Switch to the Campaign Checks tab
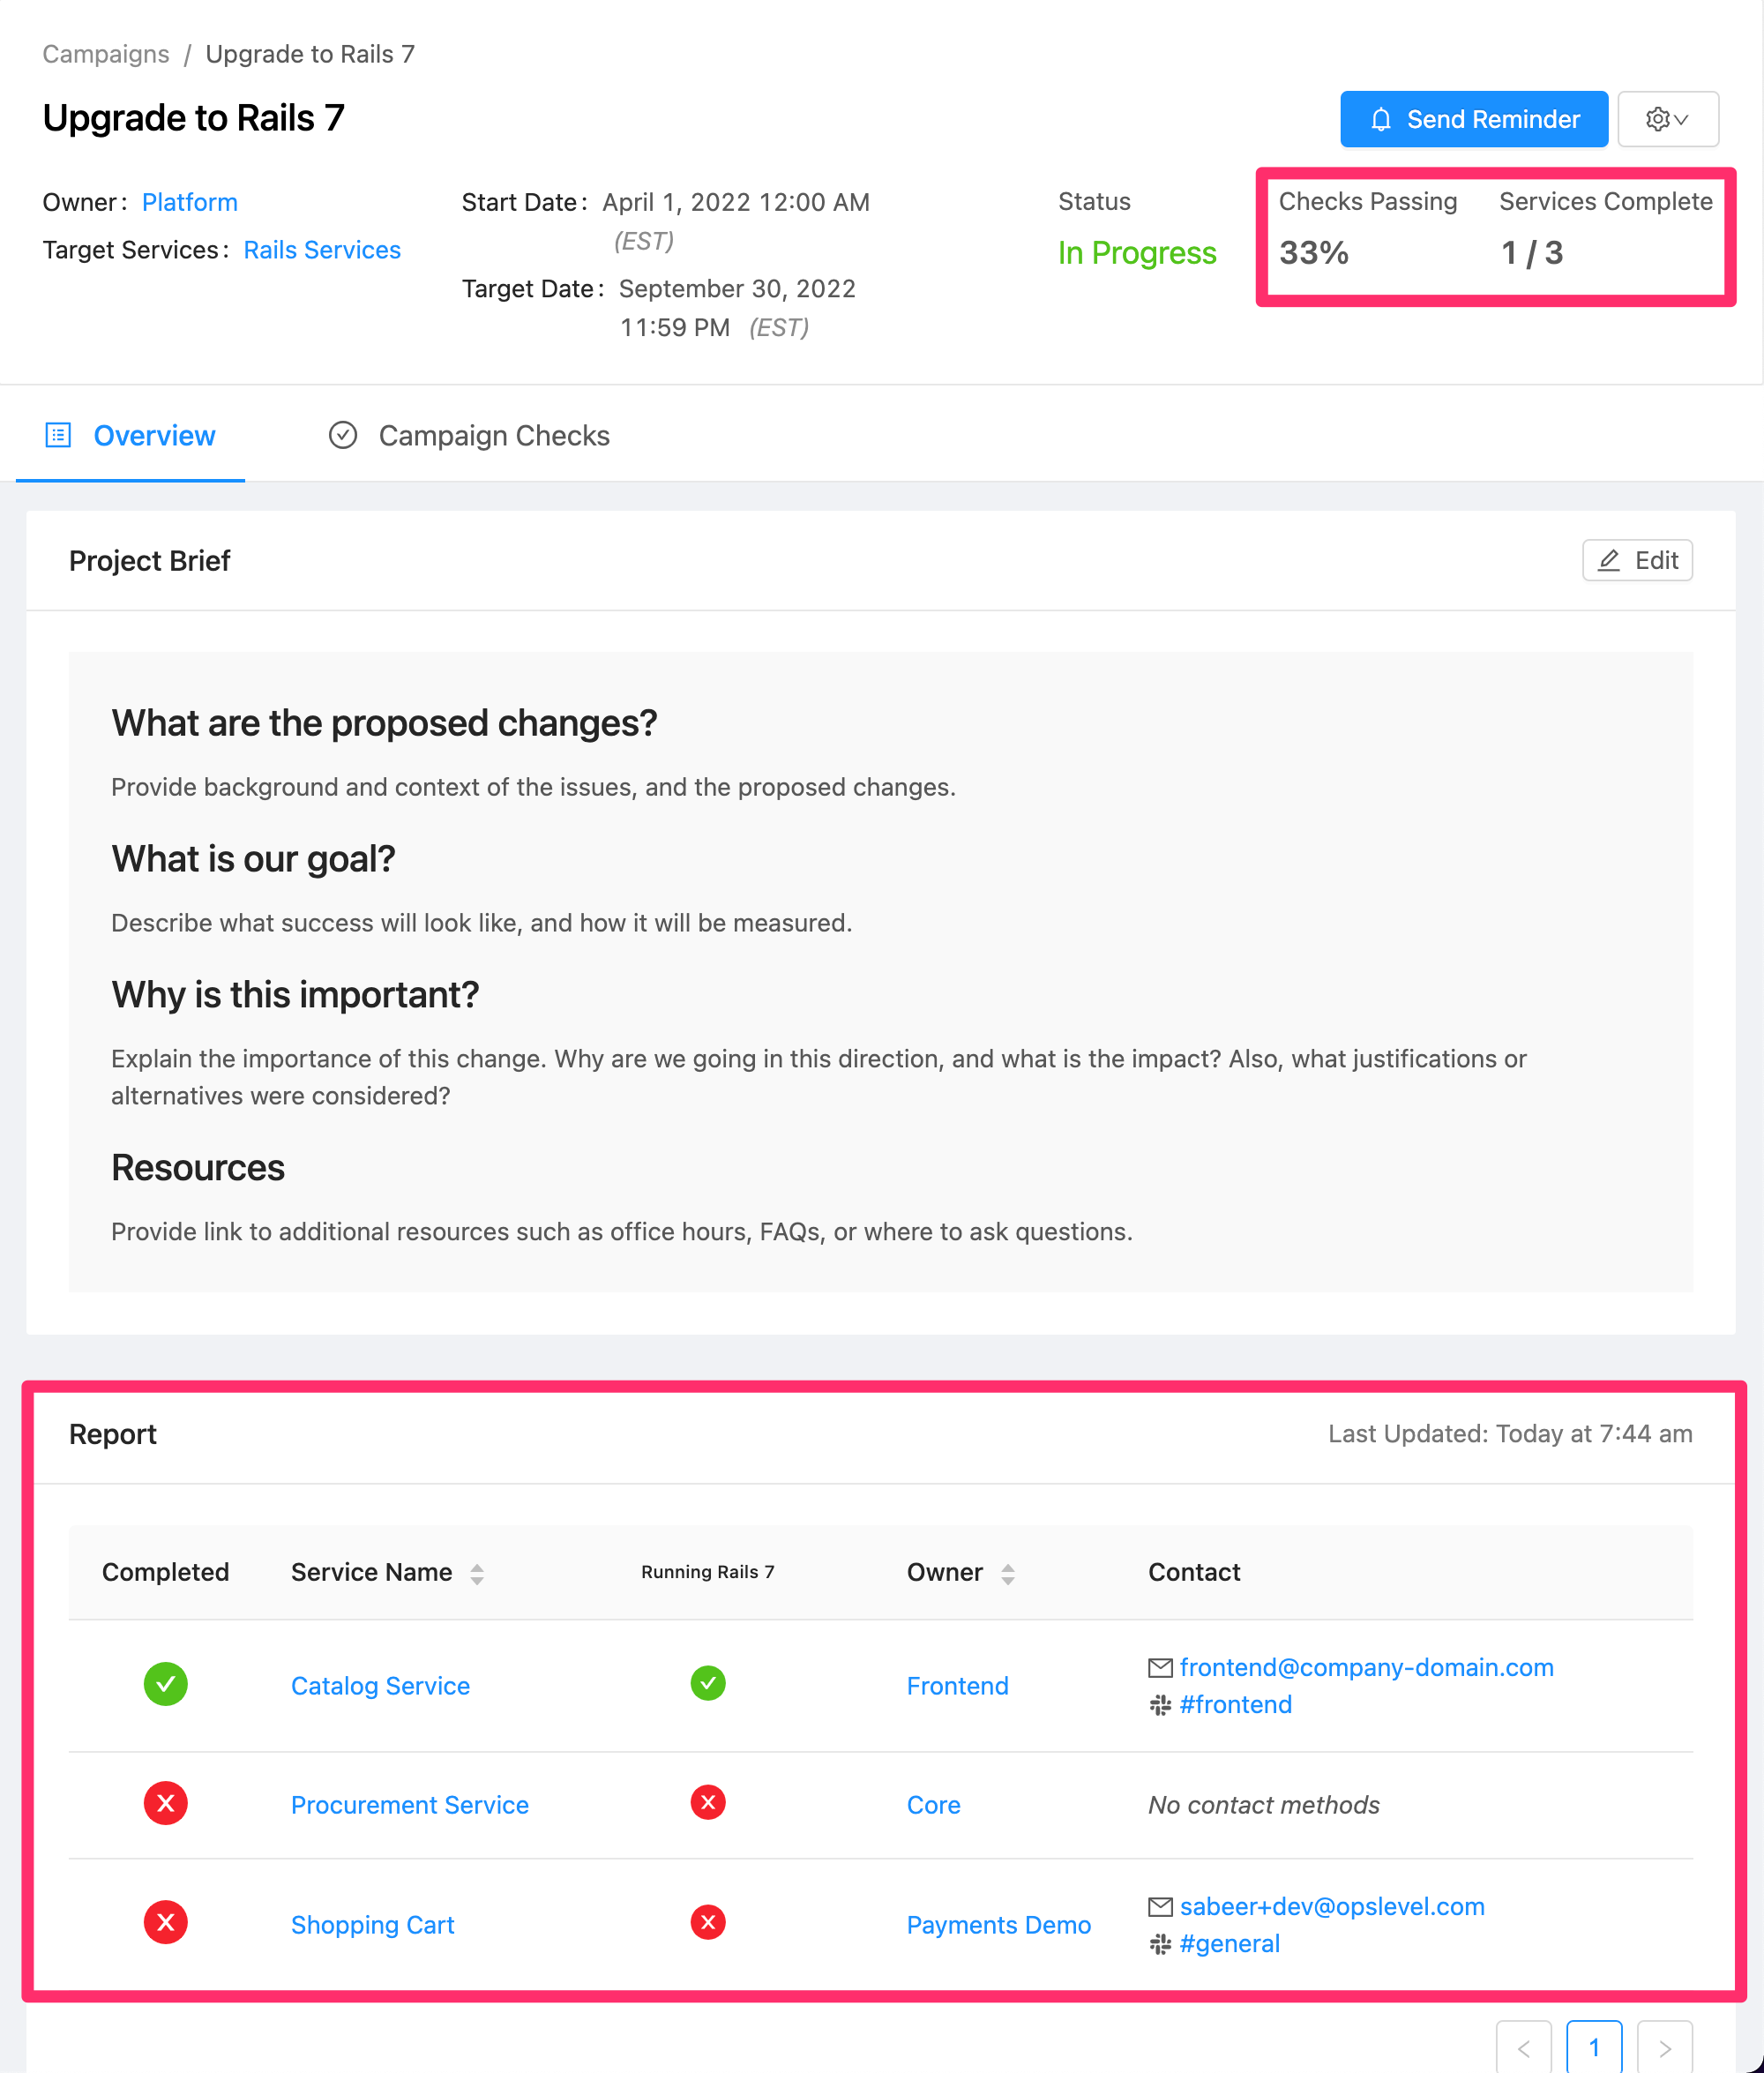 click(469, 435)
